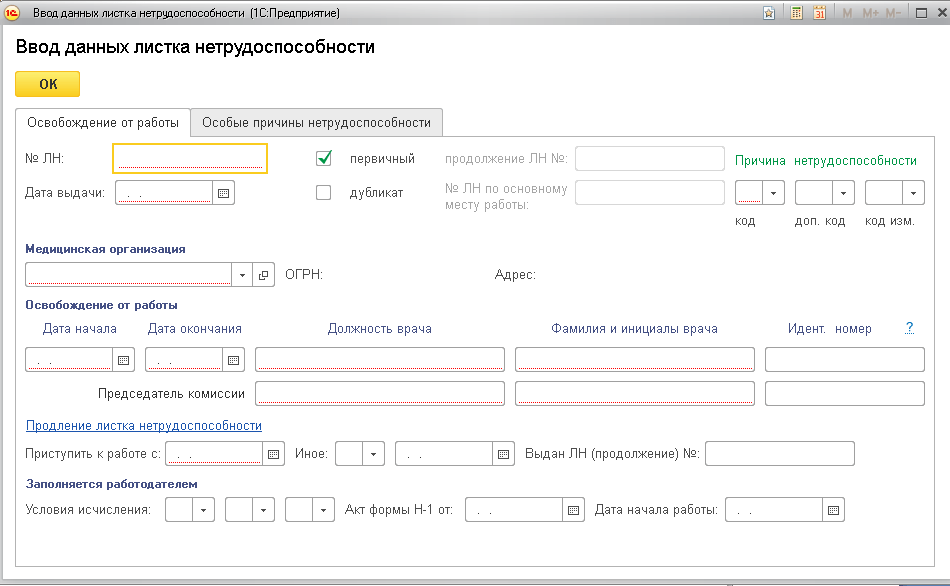Screen dimensions: 950x586
Task: Uncheck the первичный checkbox
Action: (323, 158)
